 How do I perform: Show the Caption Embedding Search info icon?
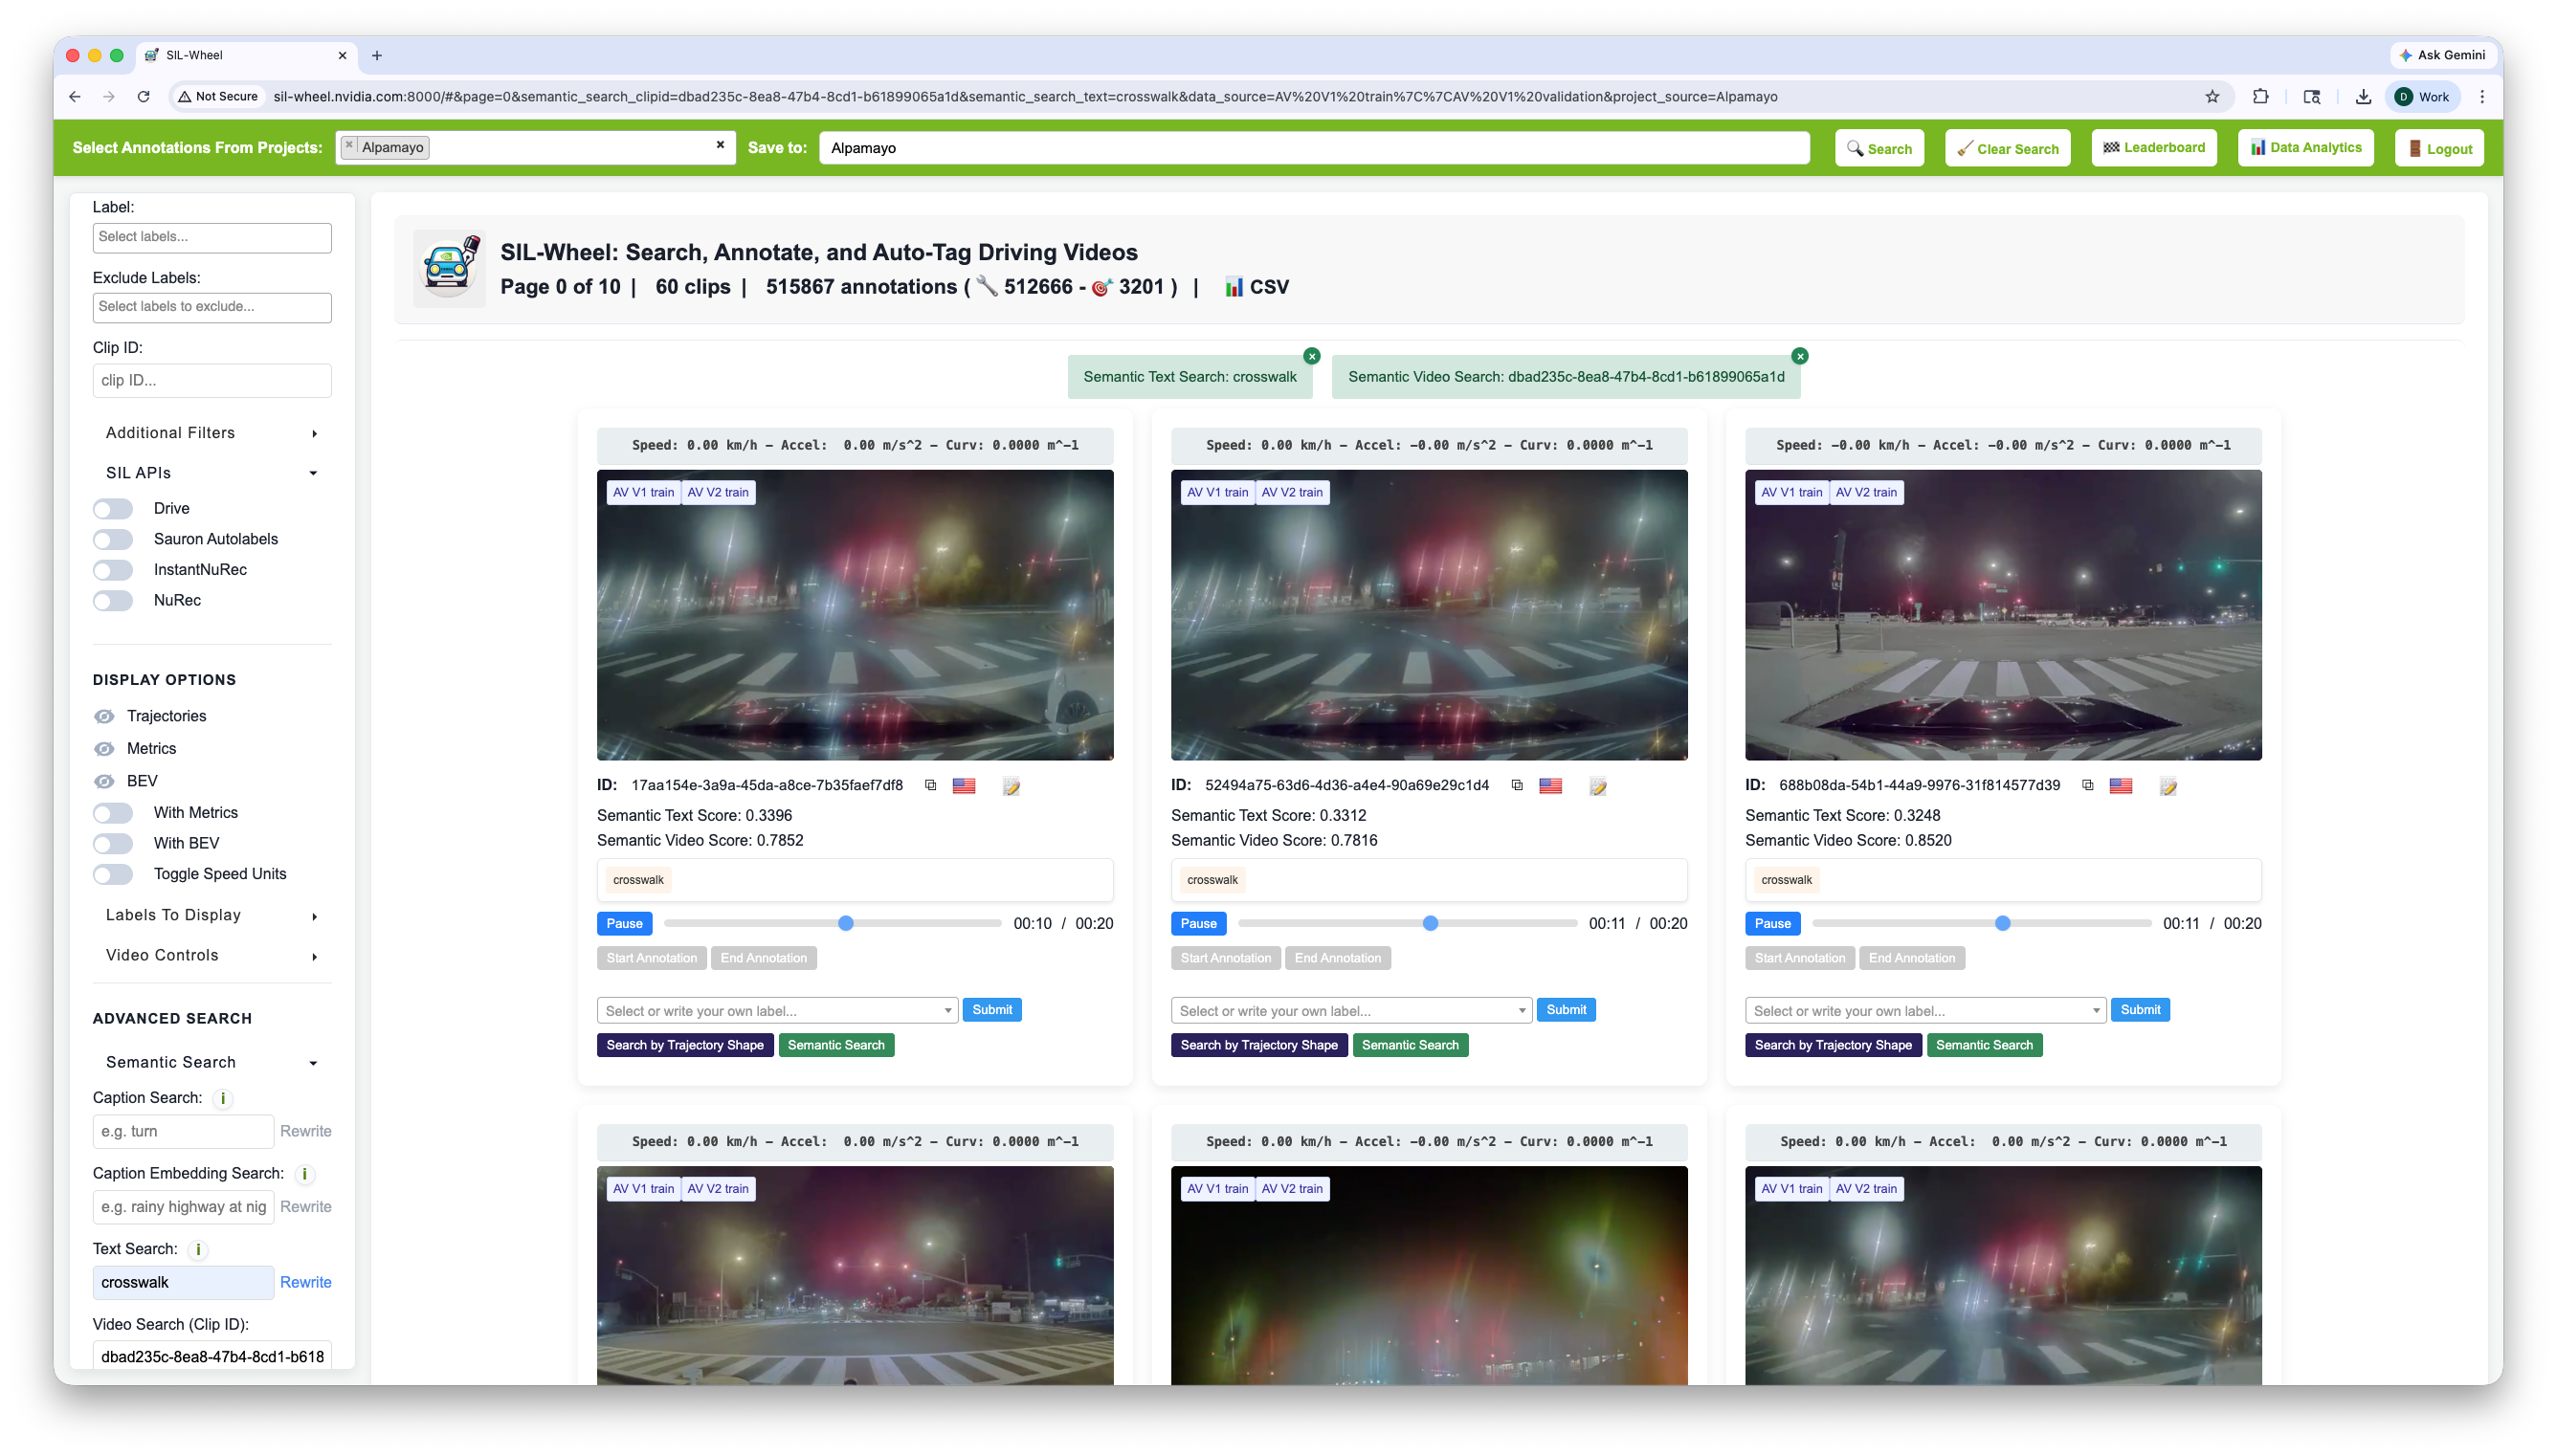pos(304,1174)
